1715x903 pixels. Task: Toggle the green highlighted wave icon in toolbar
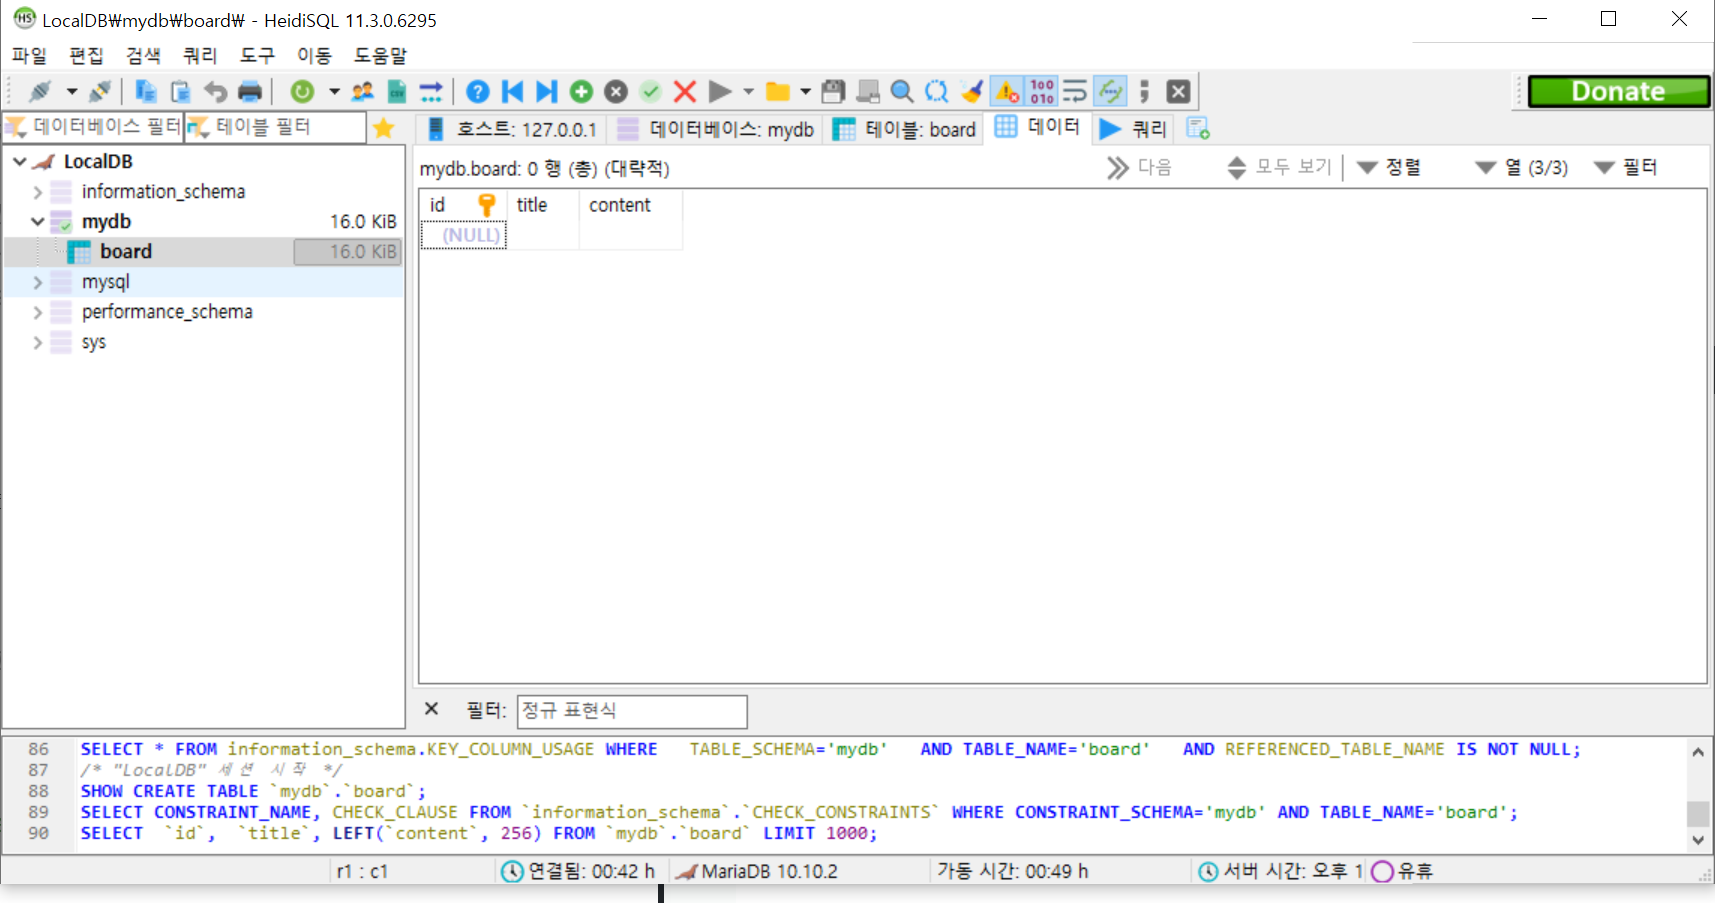(x=1110, y=92)
